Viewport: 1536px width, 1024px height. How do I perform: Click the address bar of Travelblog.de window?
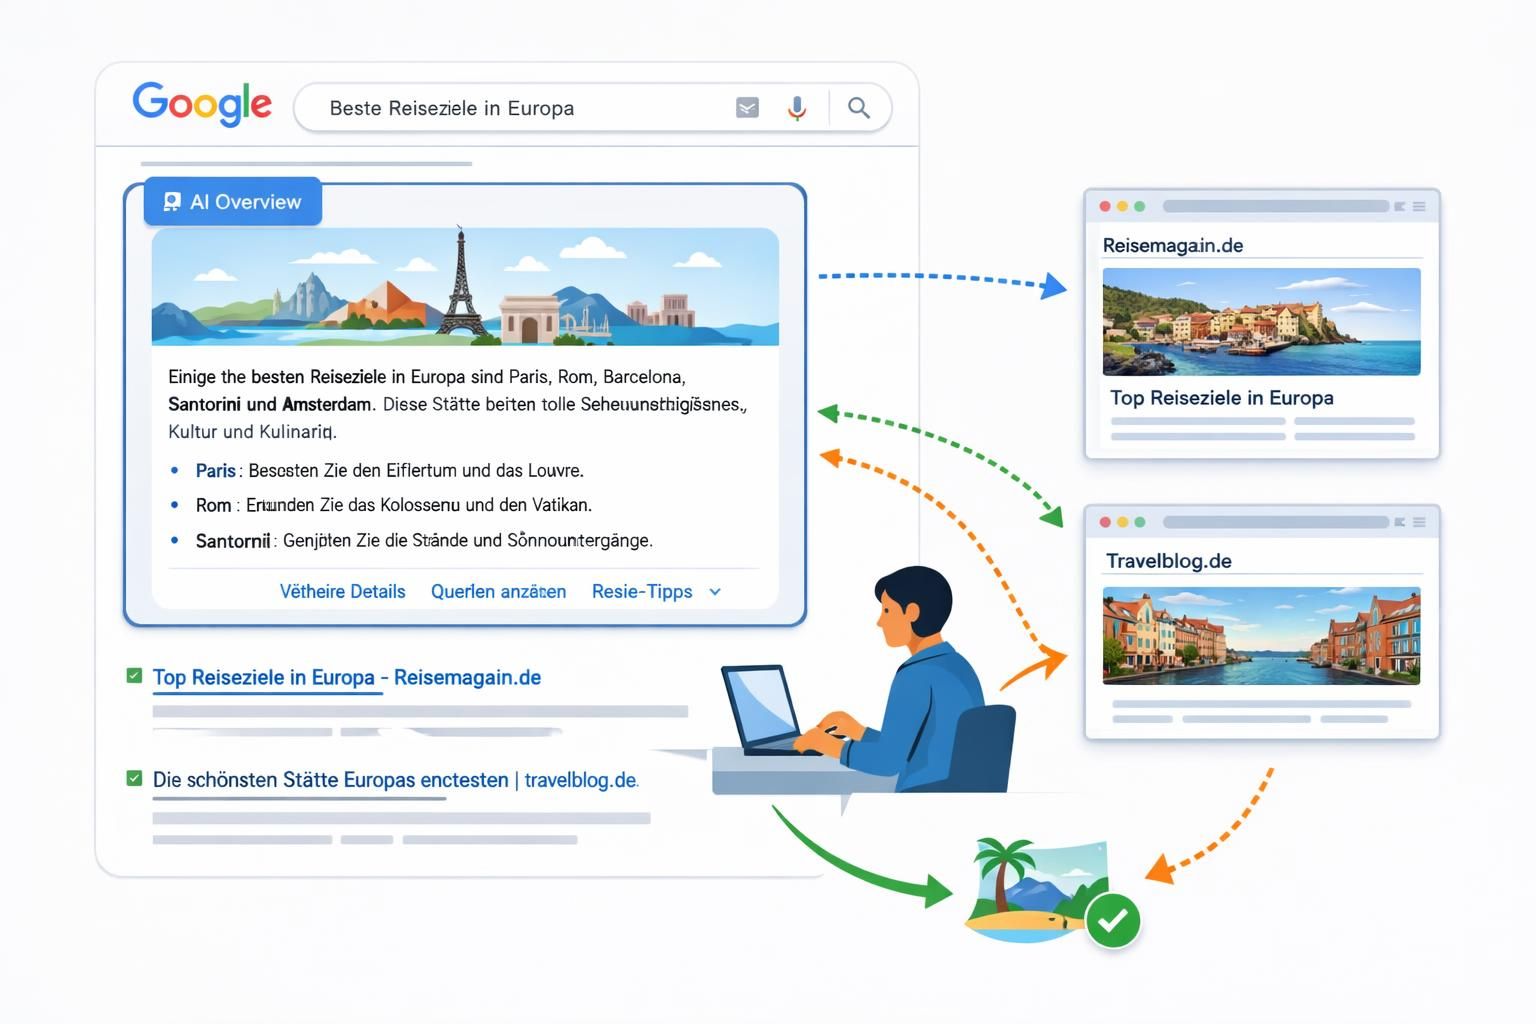pyautogui.click(x=1276, y=522)
